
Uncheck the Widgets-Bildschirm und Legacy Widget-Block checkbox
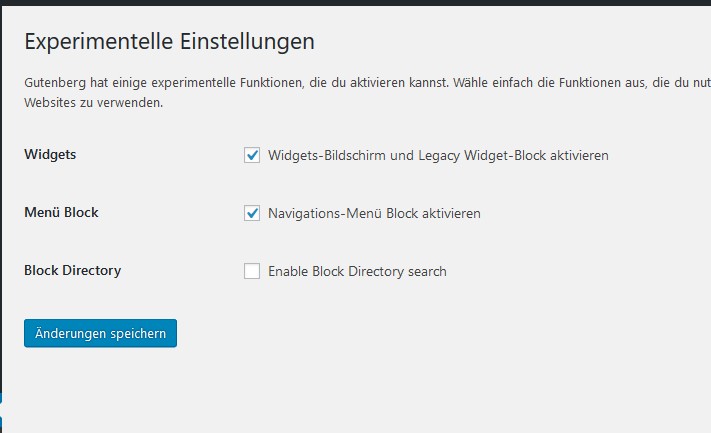click(x=252, y=155)
